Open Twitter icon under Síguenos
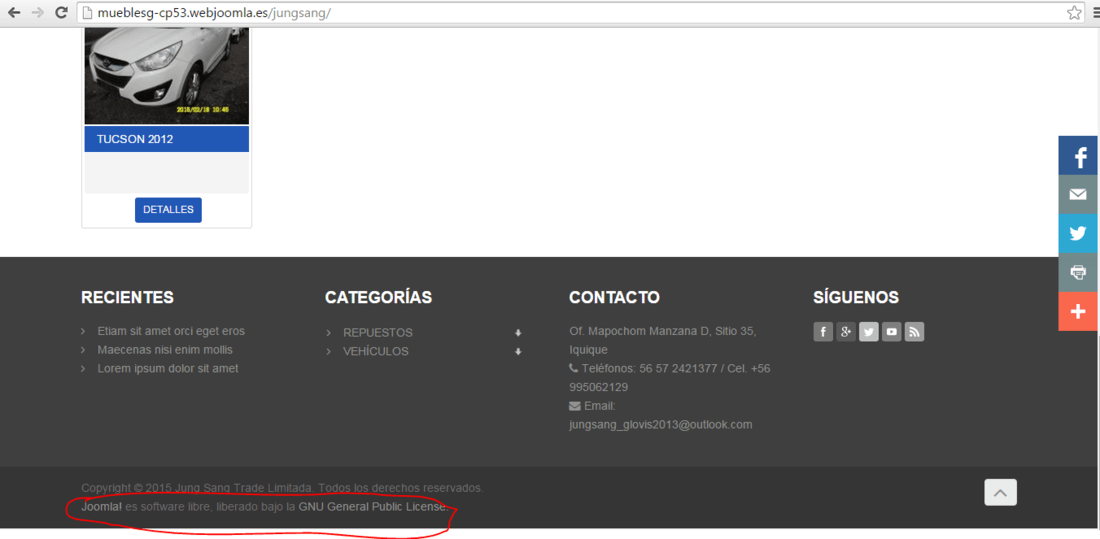 pyautogui.click(x=868, y=332)
